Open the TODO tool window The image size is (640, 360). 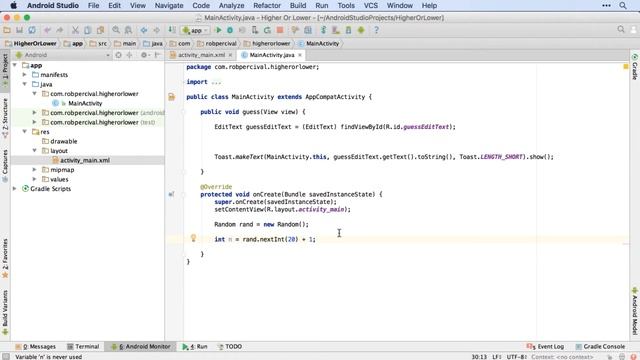(230, 347)
